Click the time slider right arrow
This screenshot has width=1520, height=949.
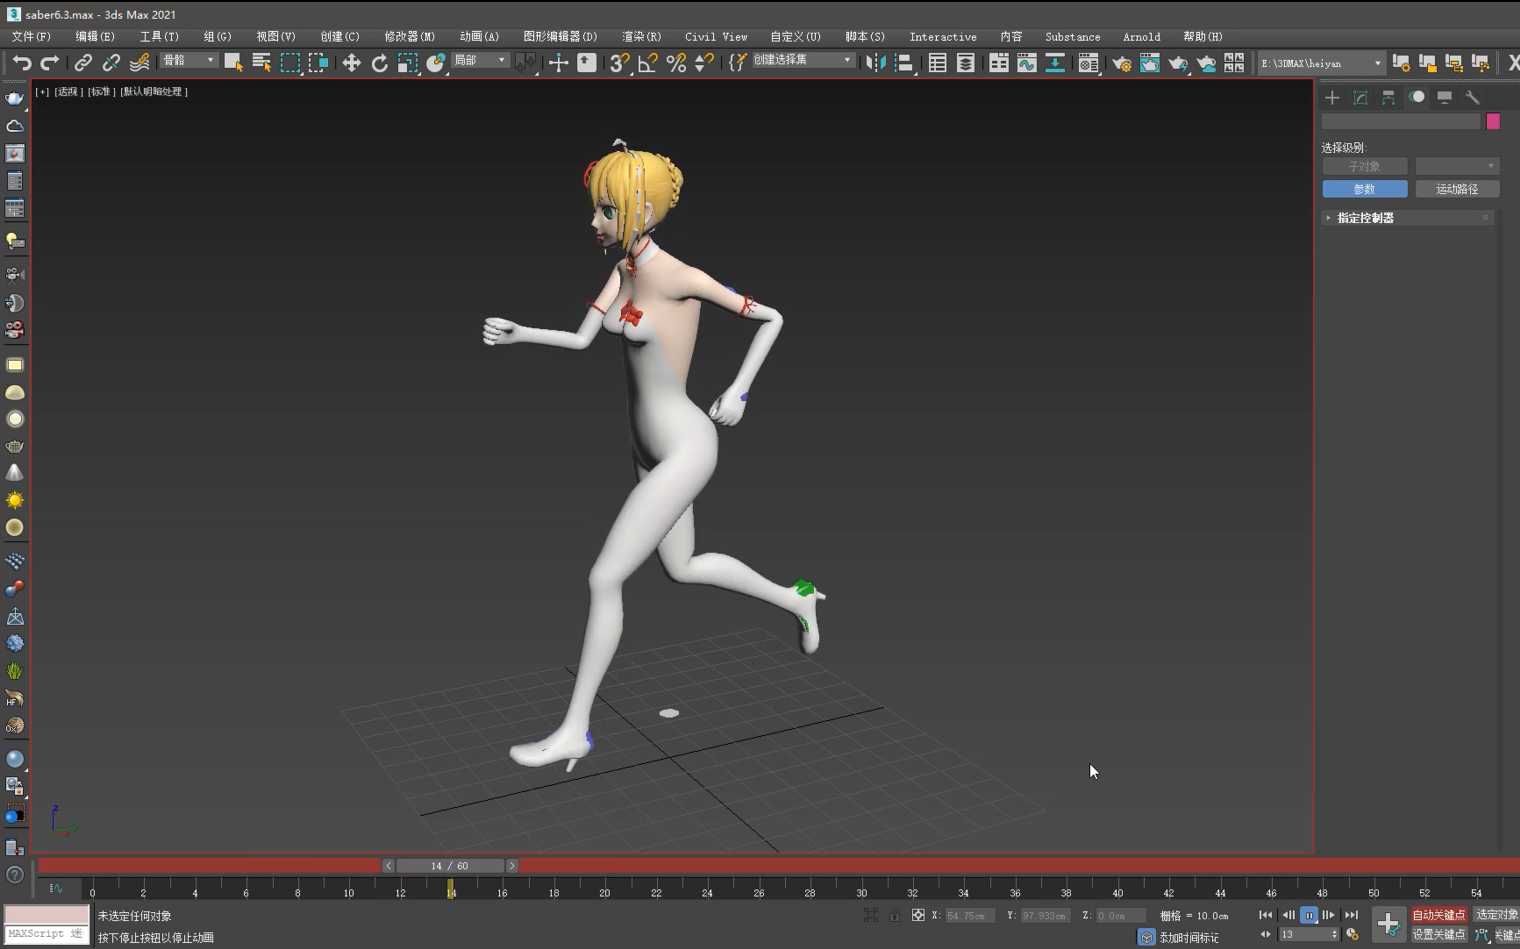(512, 866)
